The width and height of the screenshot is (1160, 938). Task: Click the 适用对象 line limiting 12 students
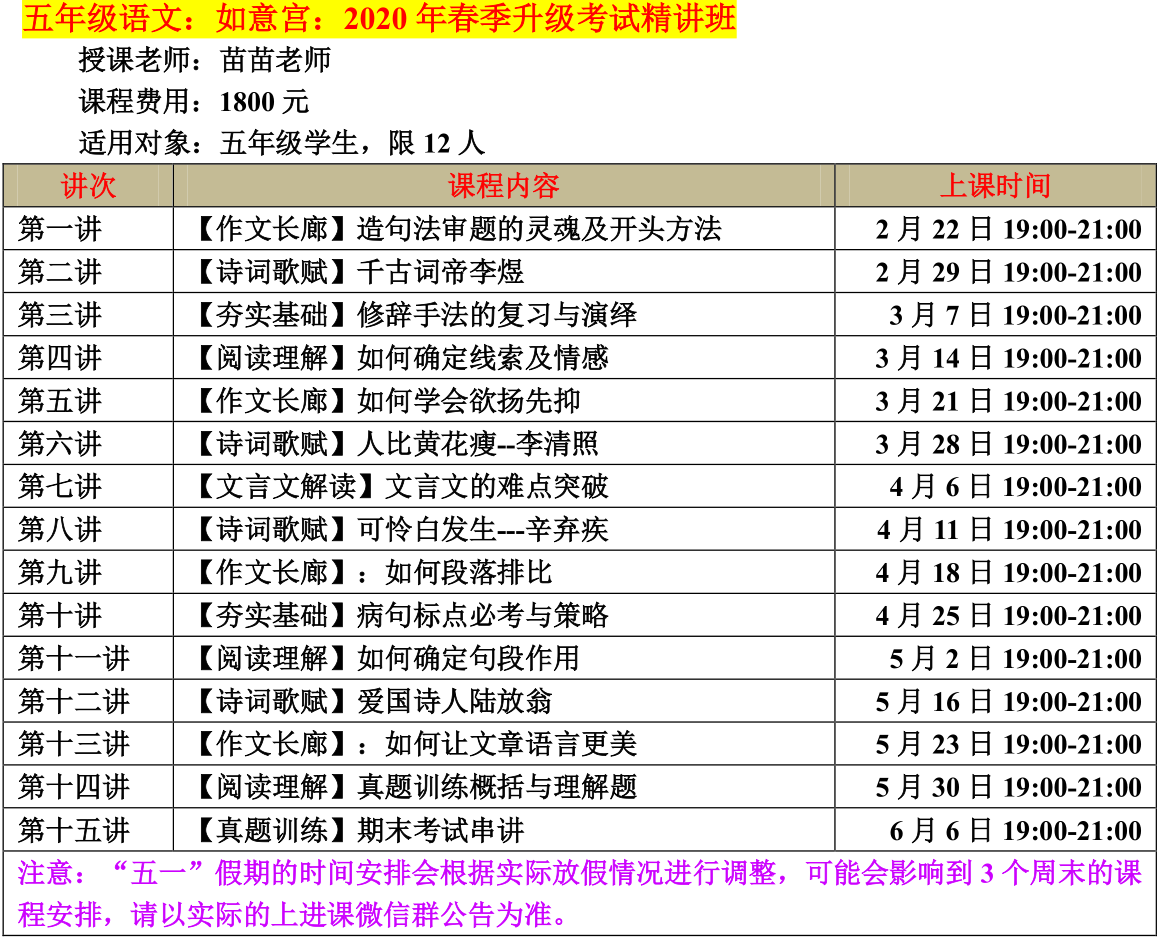(282, 143)
